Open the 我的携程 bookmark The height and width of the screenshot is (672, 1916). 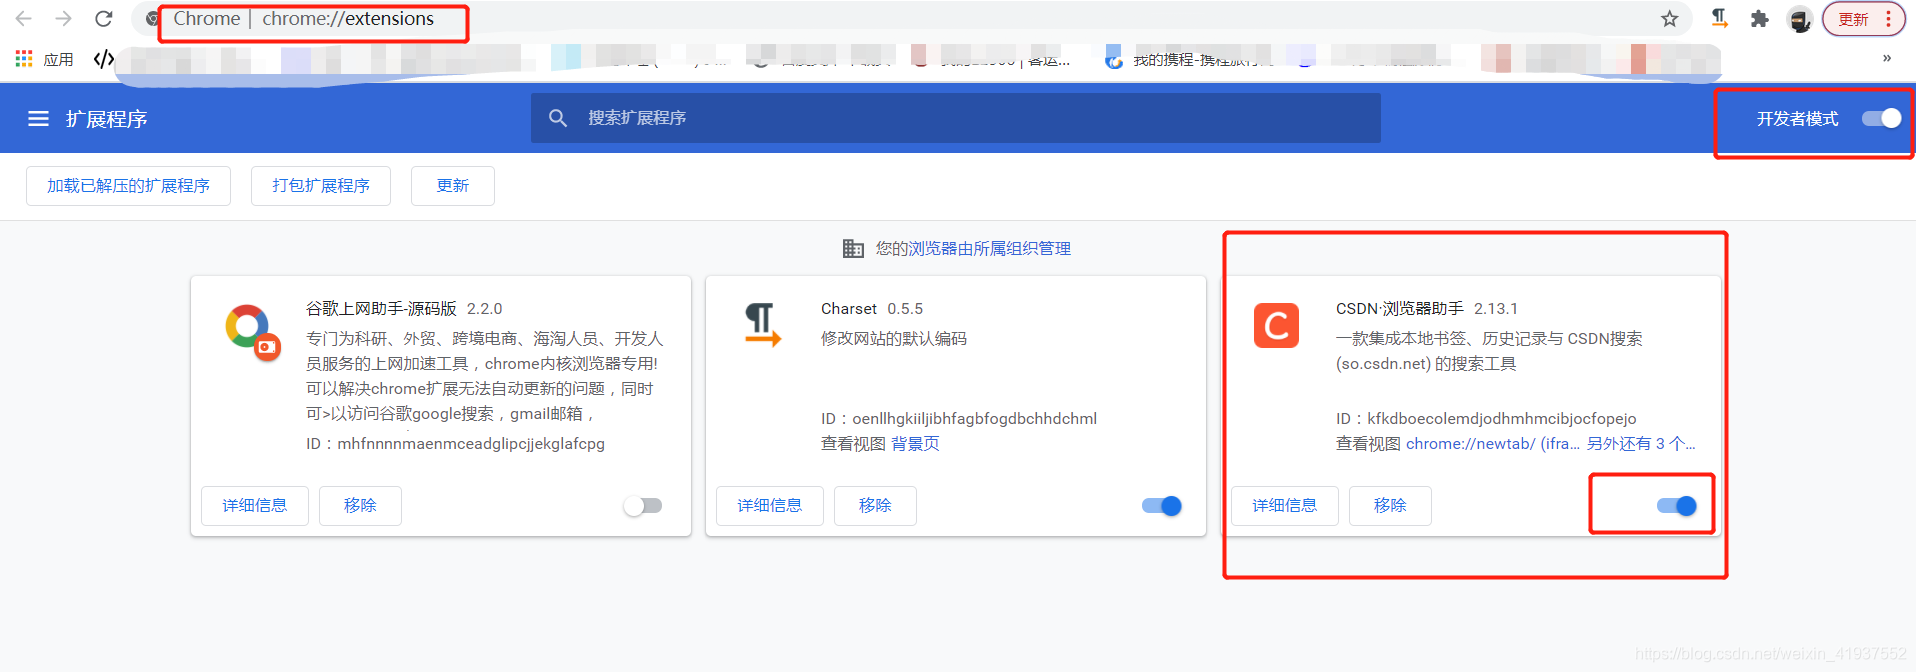[1190, 60]
